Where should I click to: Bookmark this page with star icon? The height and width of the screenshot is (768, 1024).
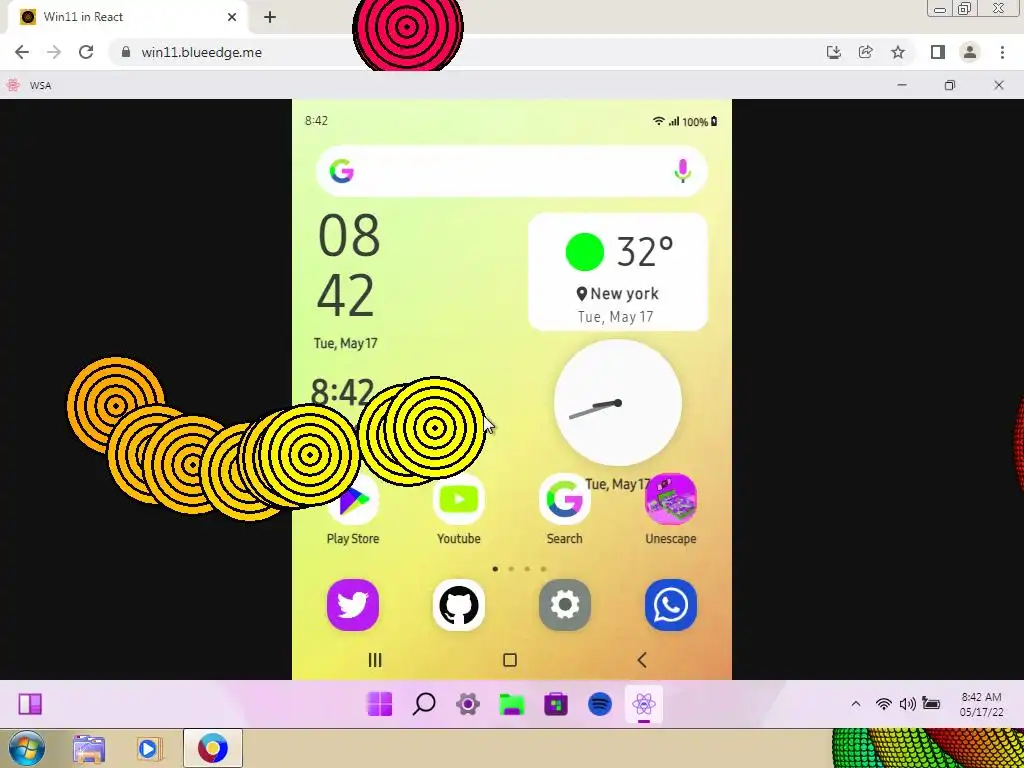coord(899,52)
